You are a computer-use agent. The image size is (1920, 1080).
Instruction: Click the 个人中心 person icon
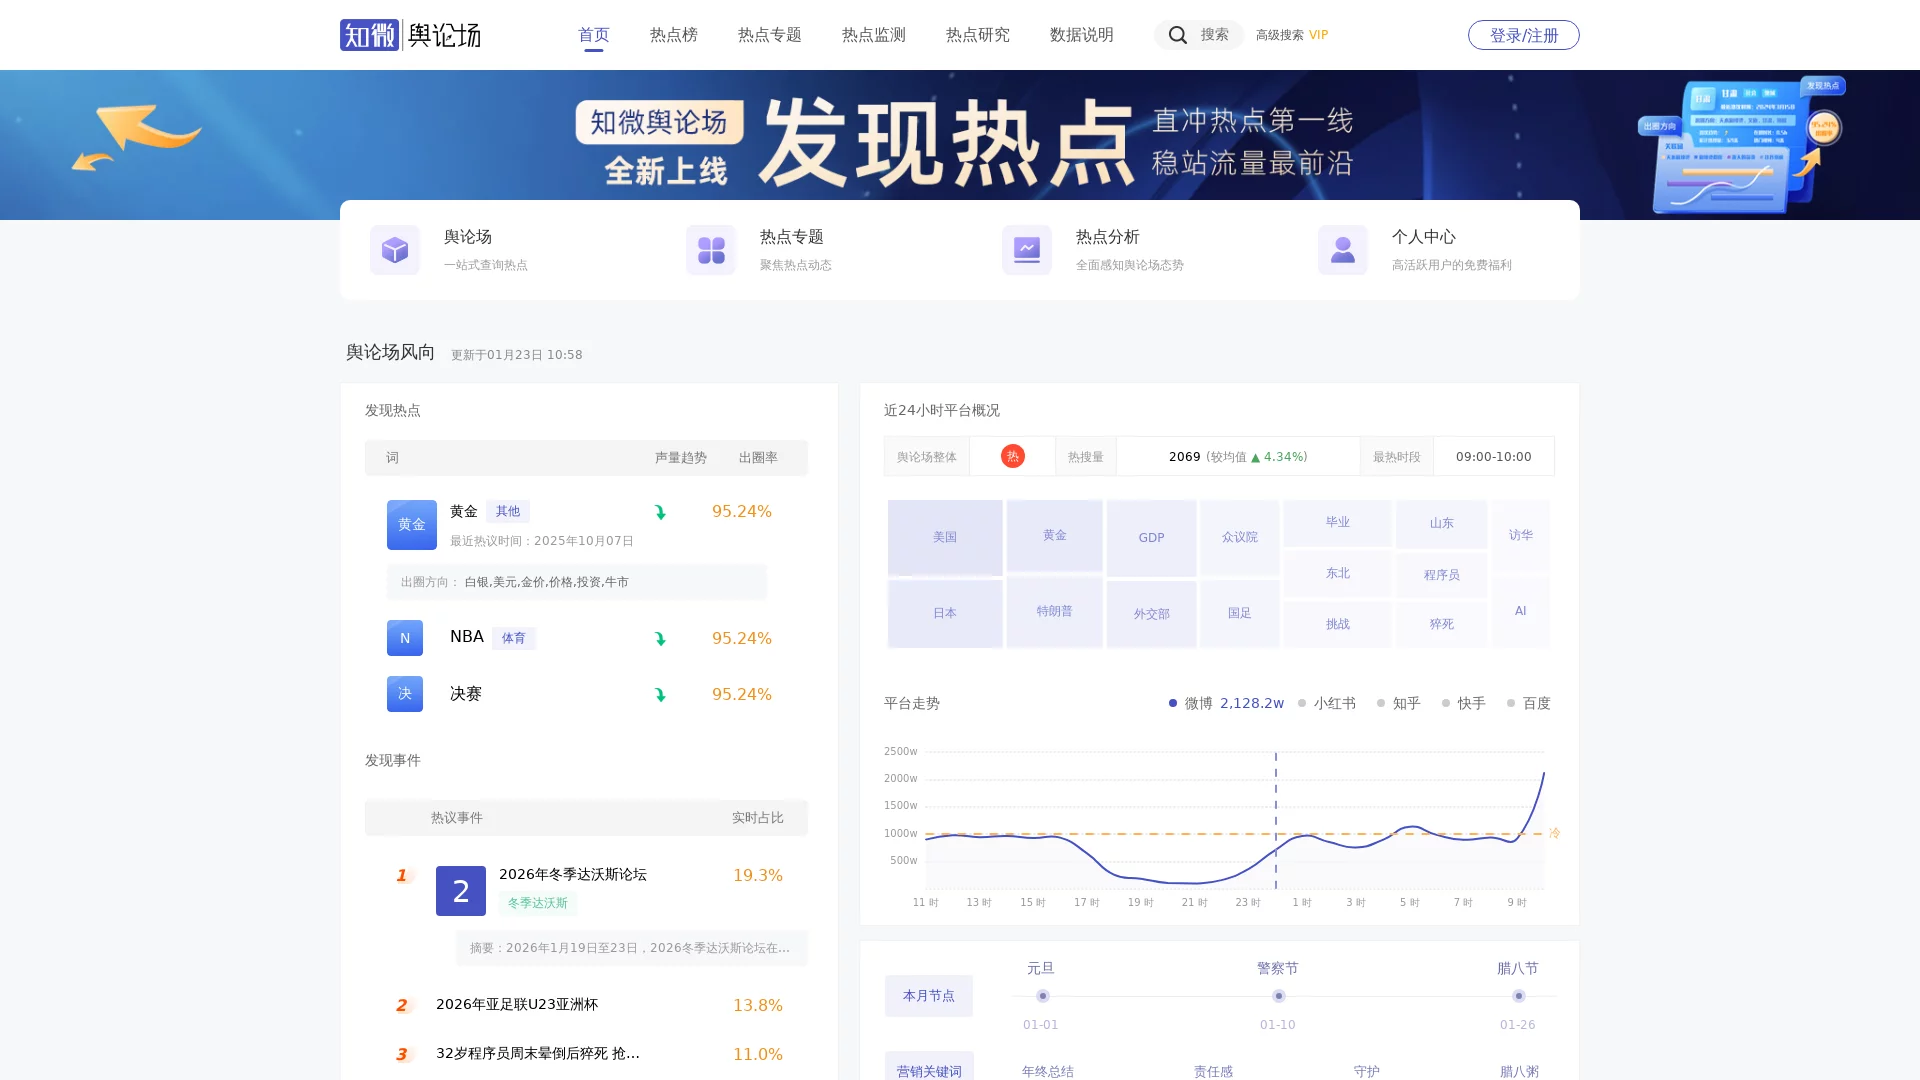(x=1342, y=249)
